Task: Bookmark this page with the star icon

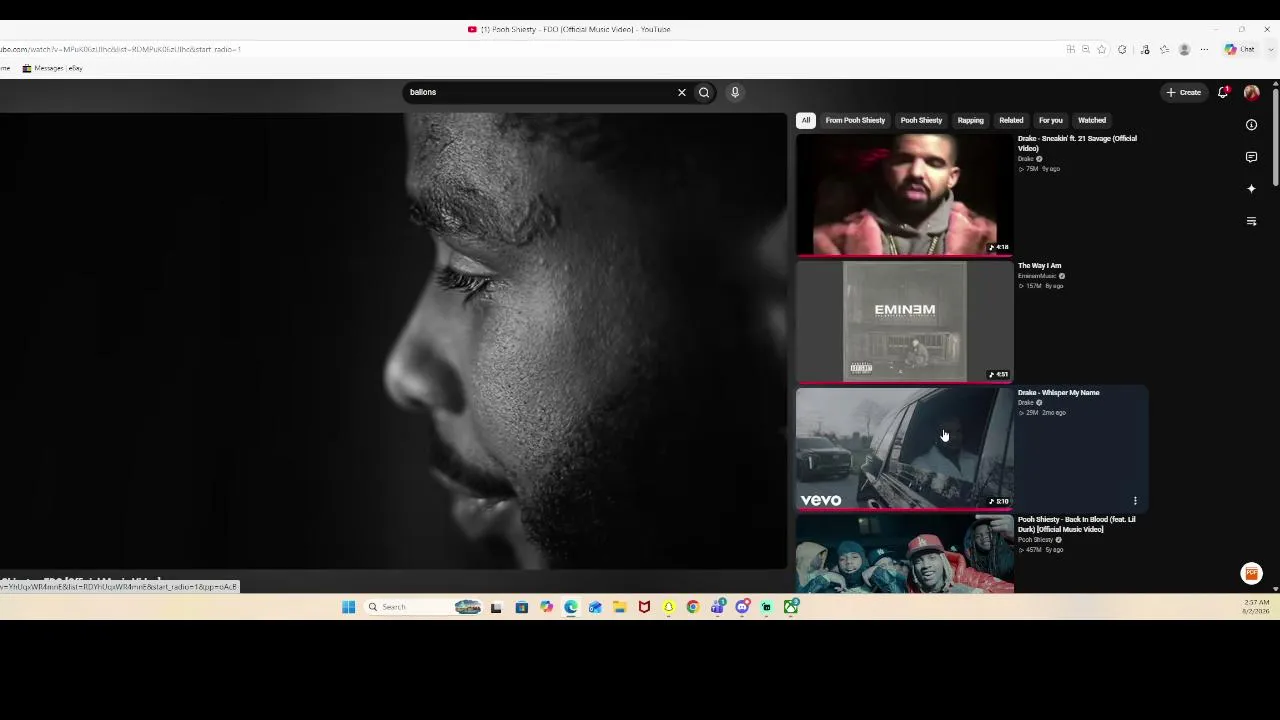Action: (1101, 49)
